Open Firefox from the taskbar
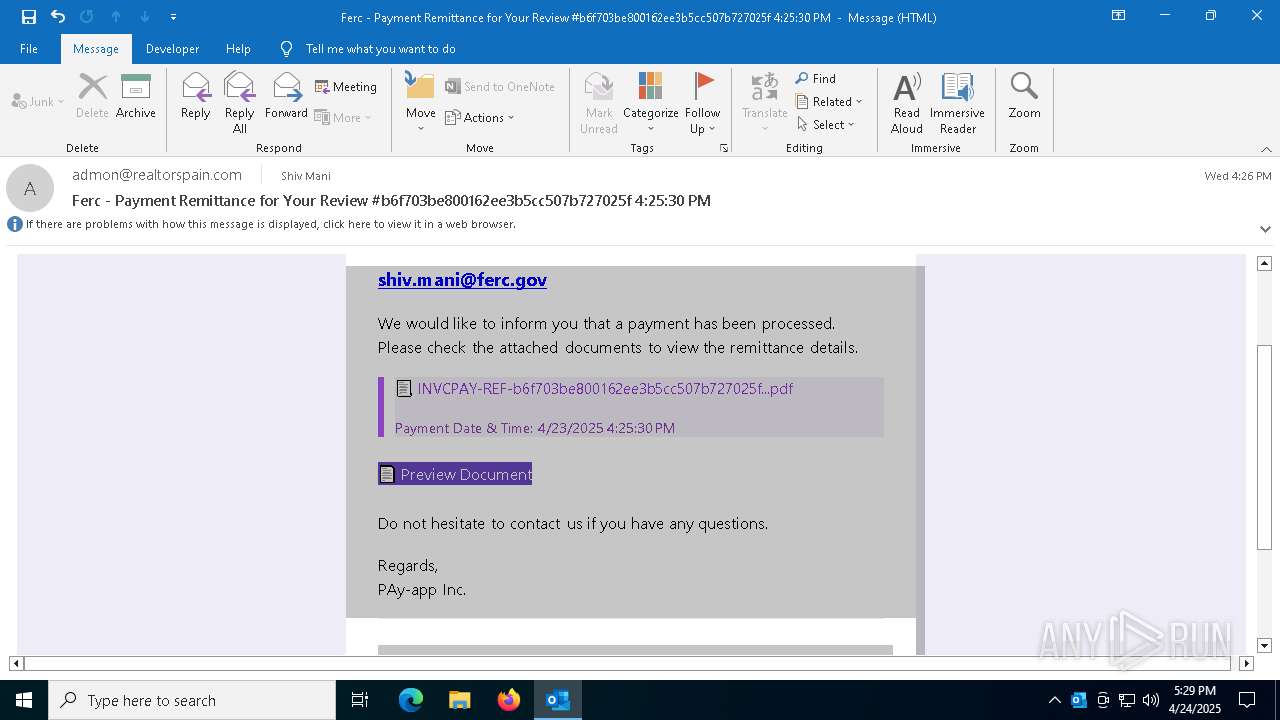1280x720 pixels. 509,700
